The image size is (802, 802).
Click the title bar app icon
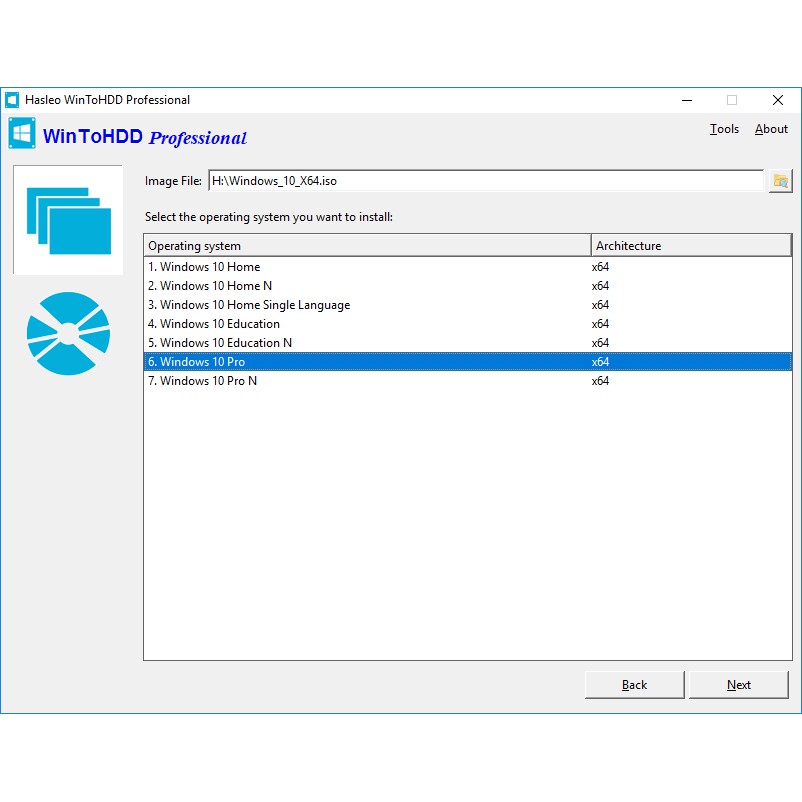click(x=12, y=100)
